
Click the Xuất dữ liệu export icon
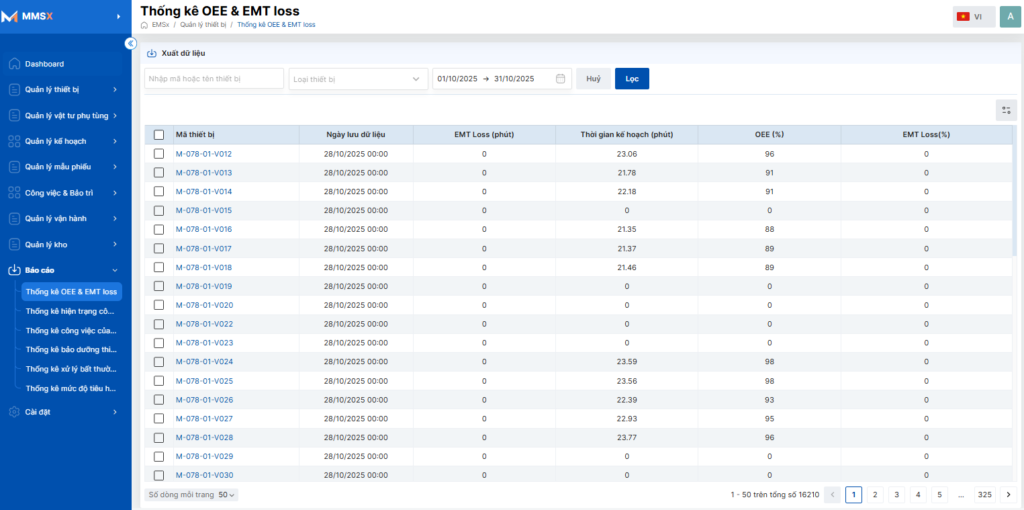152,54
